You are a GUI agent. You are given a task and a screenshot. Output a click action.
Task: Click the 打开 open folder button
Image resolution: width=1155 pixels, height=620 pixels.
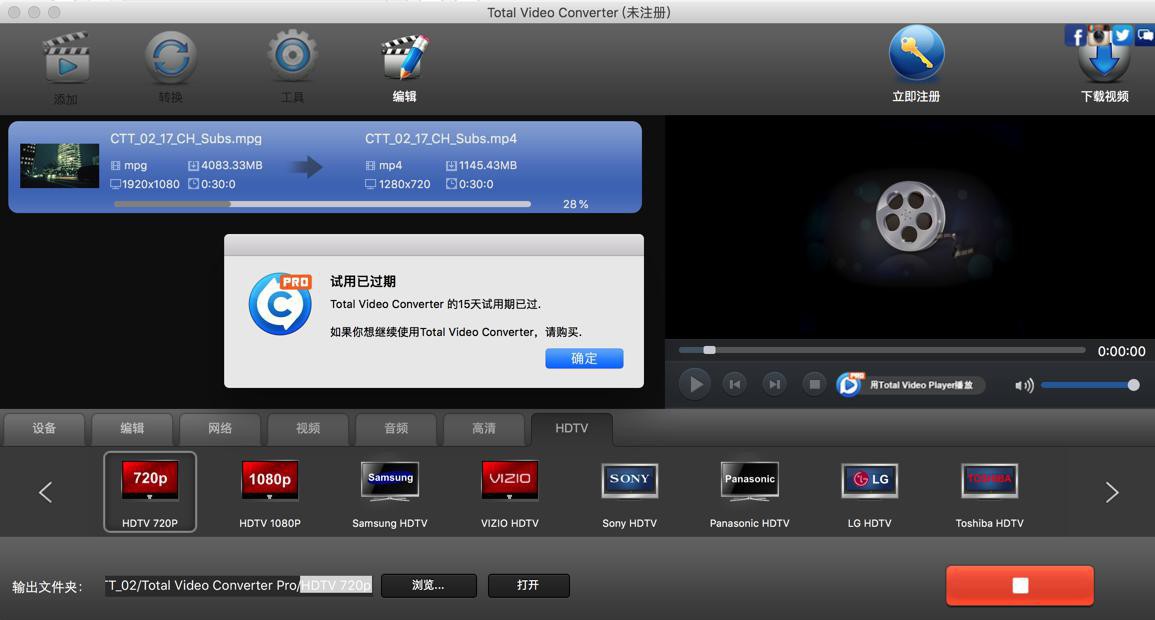tap(528, 585)
